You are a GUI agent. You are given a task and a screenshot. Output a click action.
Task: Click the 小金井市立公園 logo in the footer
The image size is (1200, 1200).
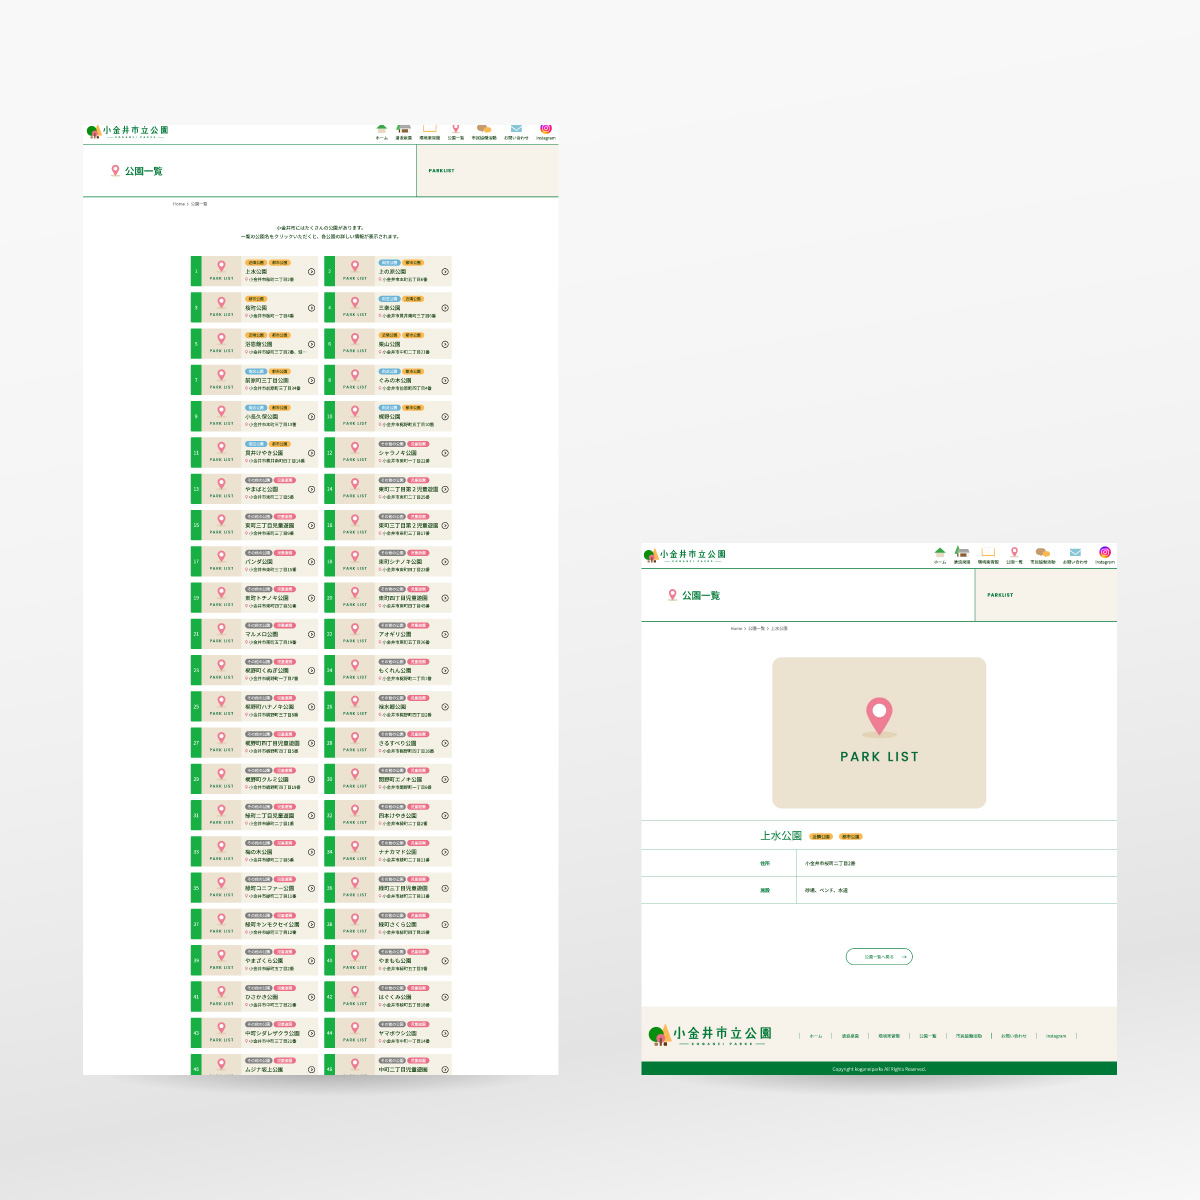coord(710,1035)
